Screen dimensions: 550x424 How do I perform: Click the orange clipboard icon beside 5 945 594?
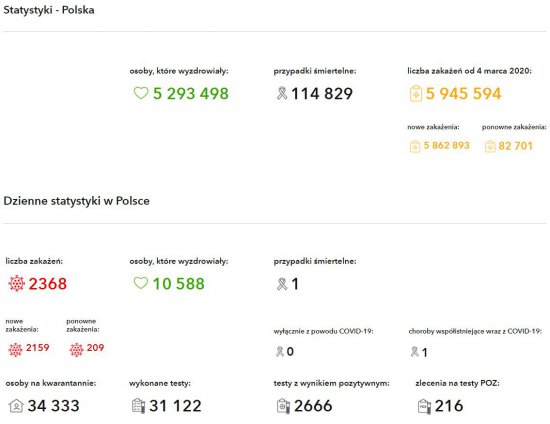click(416, 94)
